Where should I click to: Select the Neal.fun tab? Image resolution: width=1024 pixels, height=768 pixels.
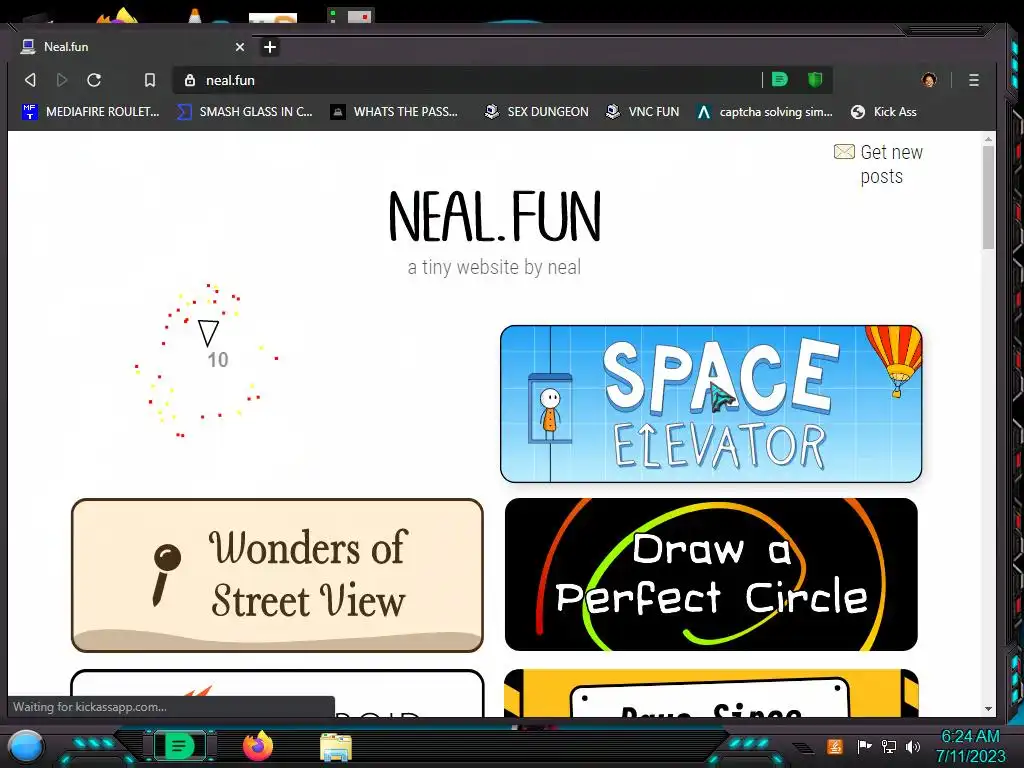tap(131, 47)
